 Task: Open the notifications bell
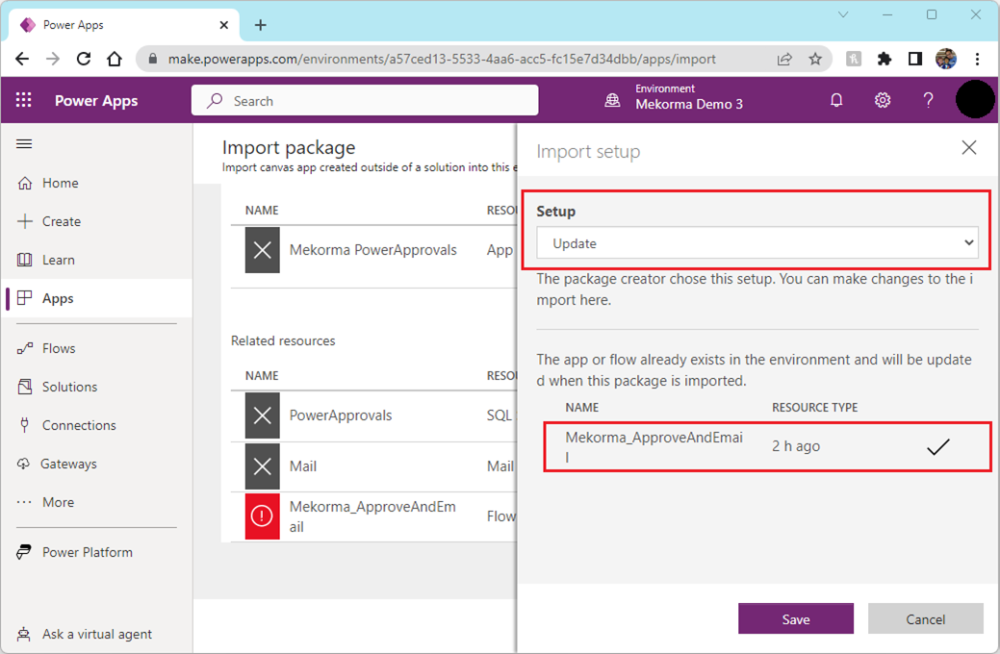coord(837,100)
